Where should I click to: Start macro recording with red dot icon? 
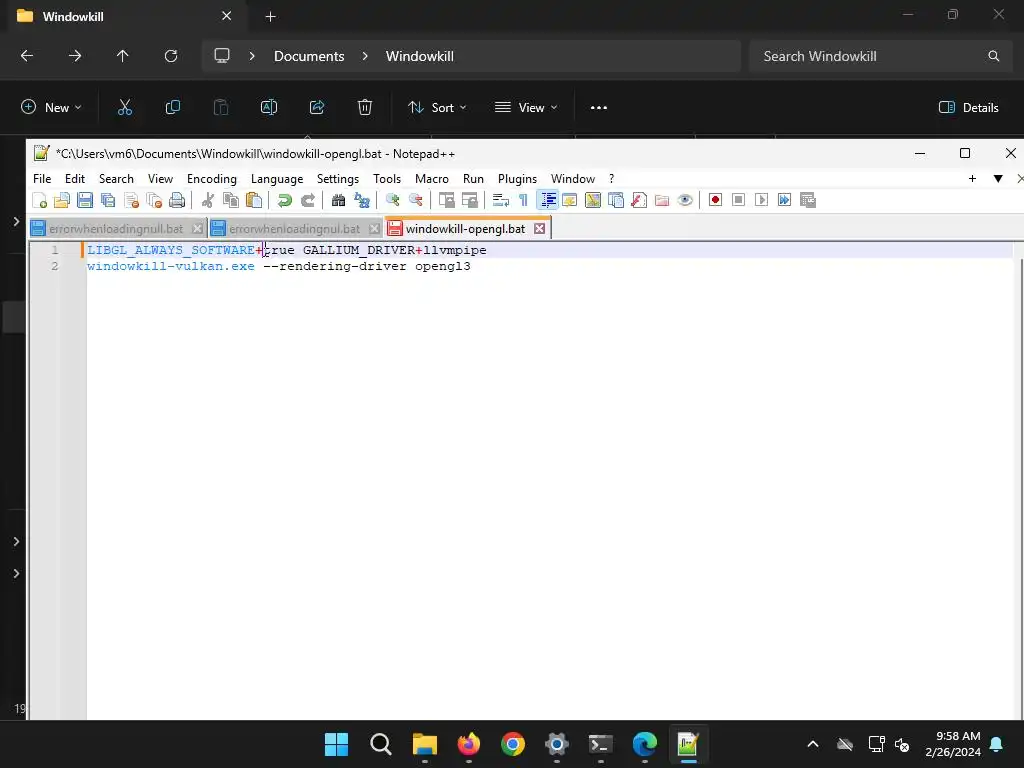pos(716,200)
